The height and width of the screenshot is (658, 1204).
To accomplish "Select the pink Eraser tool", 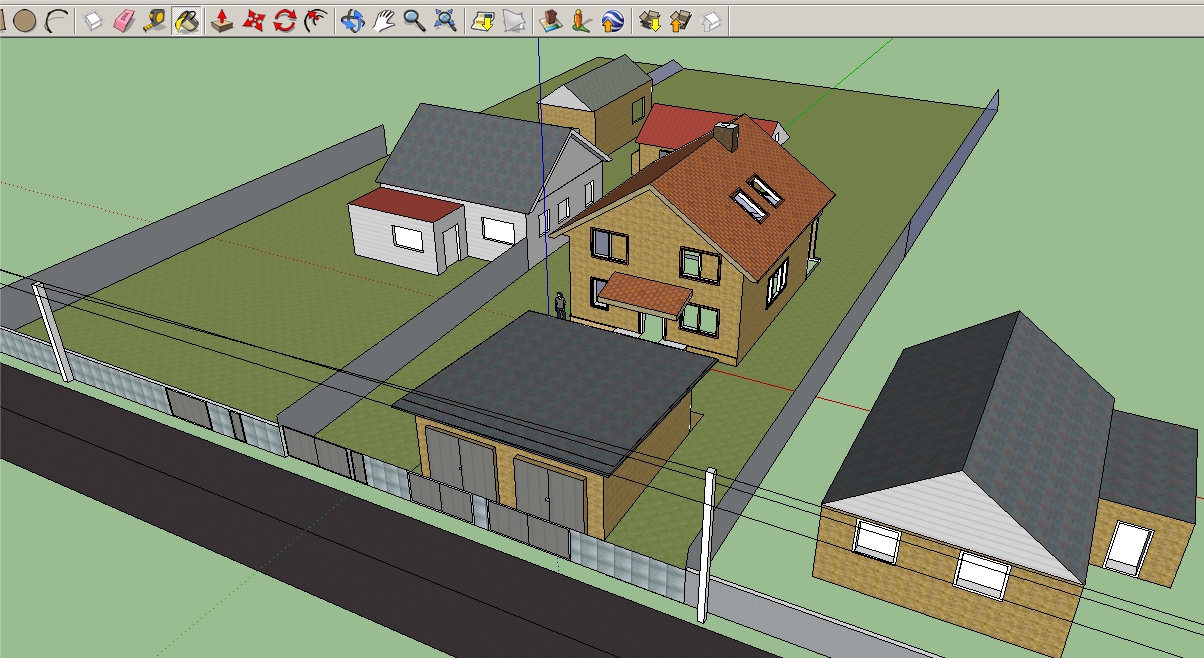I will pos(124,20).
